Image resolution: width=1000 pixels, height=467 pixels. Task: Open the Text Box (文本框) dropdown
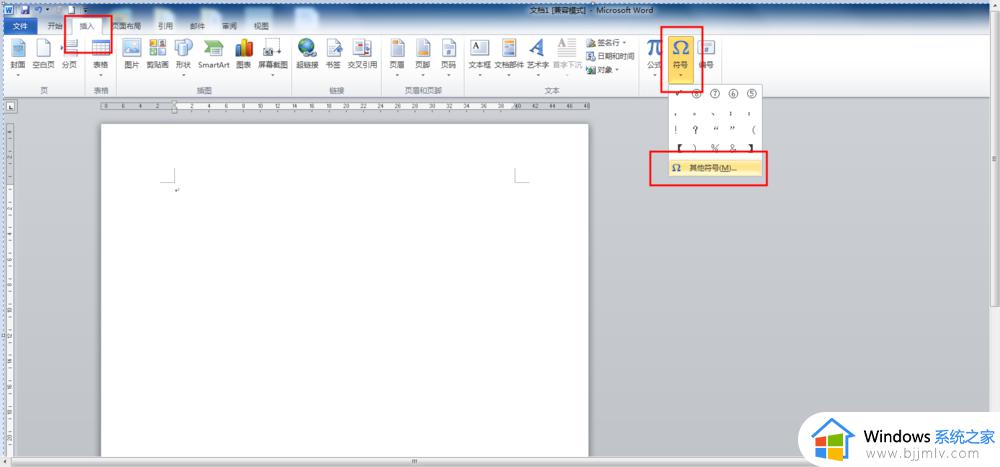(x=480, y=56)
